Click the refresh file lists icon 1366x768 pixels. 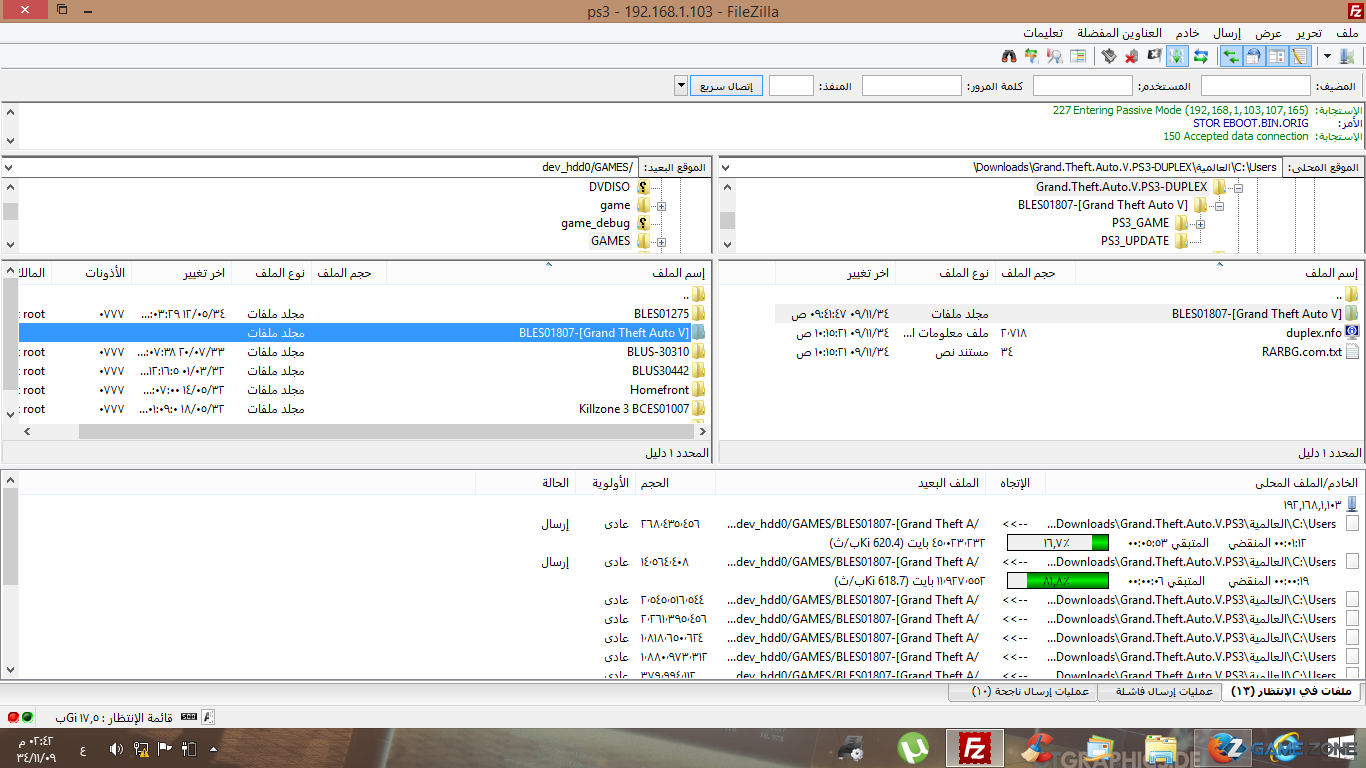[x=1201, y=57]
